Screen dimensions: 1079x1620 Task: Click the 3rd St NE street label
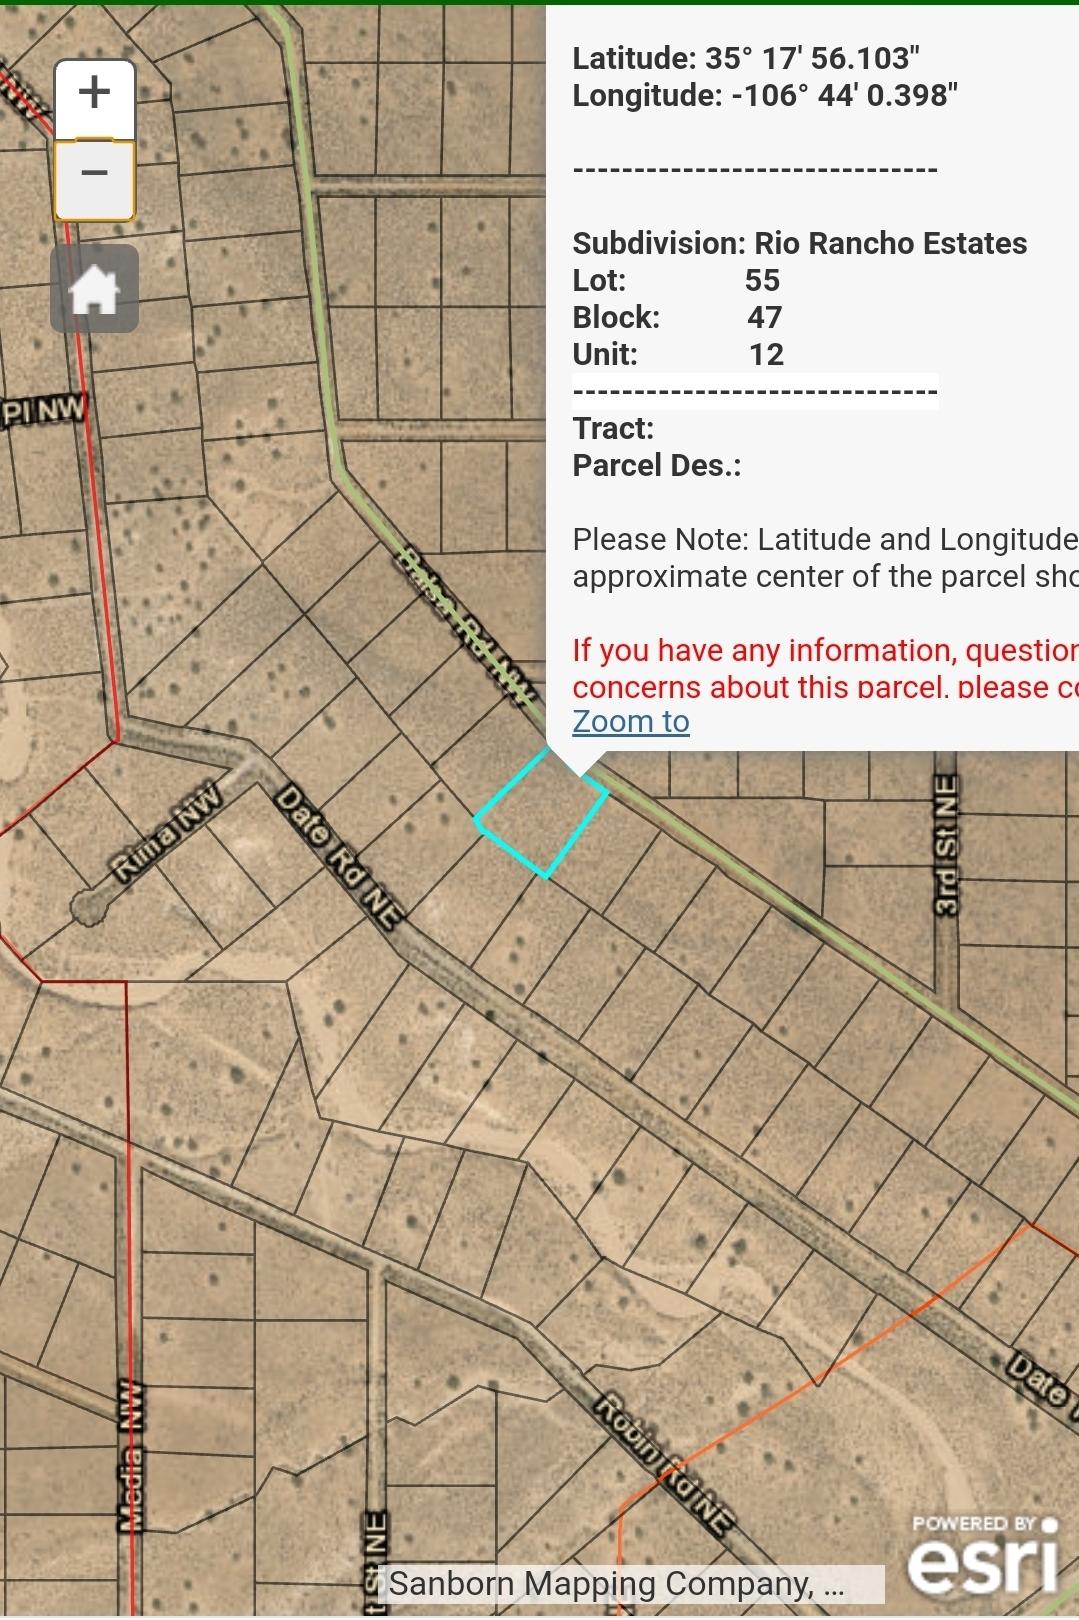point(946,846)
